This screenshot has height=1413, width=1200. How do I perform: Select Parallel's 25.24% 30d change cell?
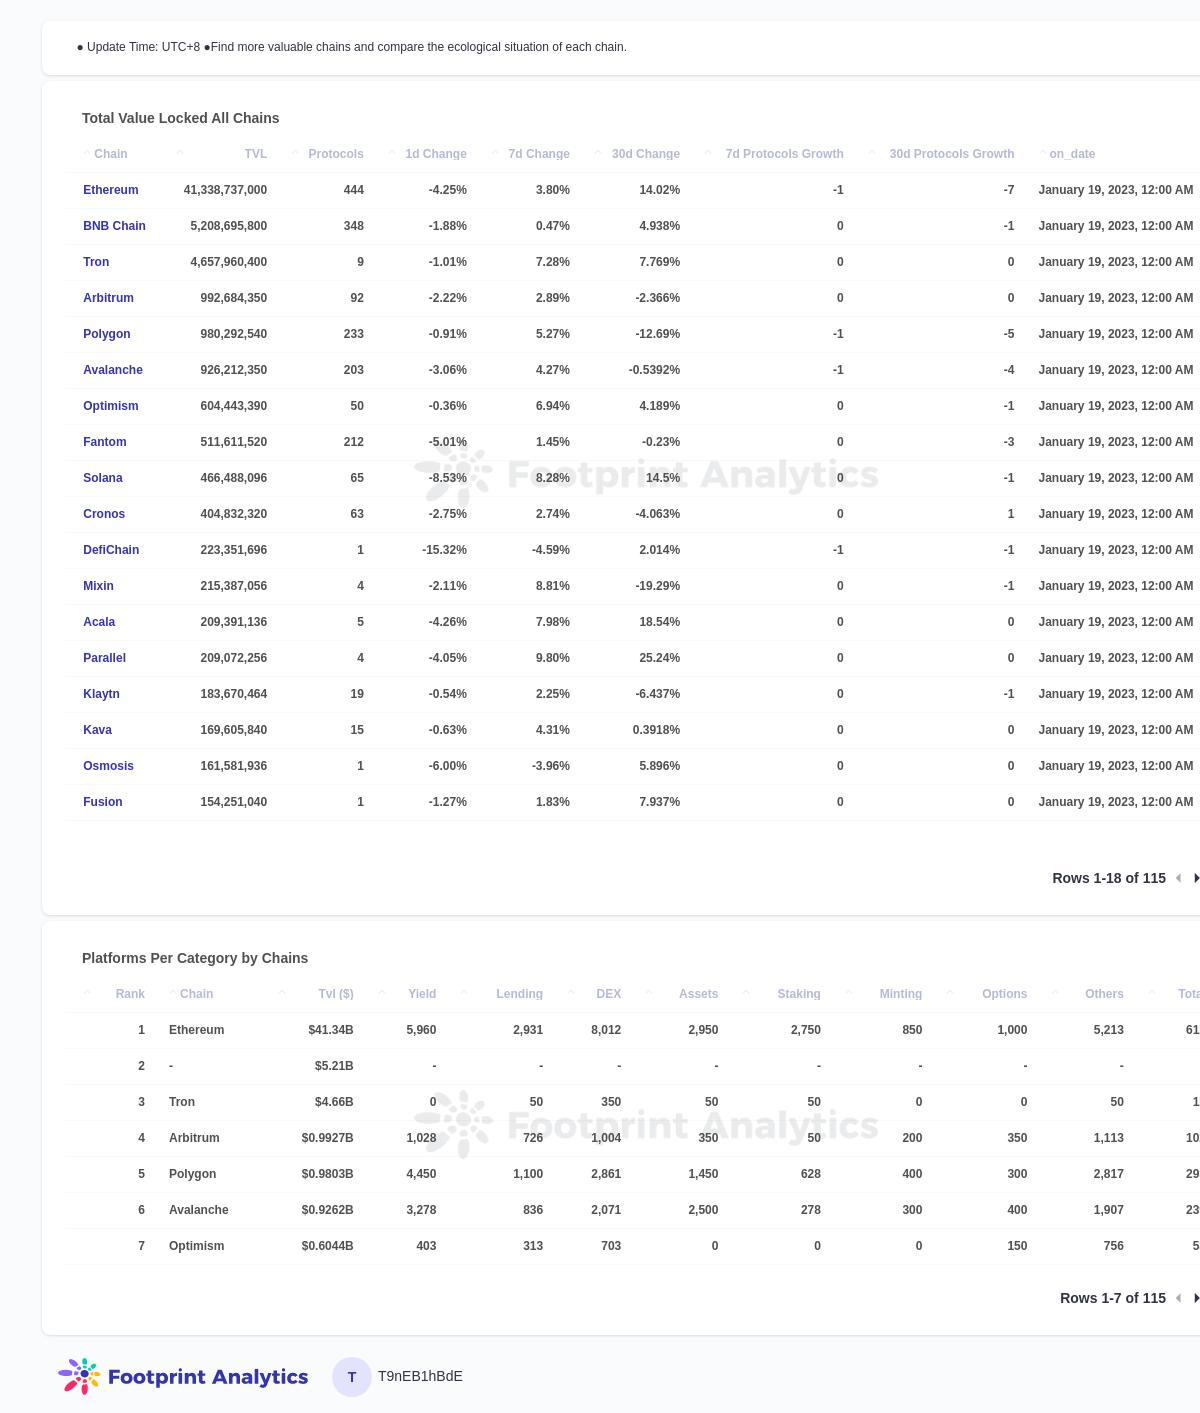click(x=660, y=658)
